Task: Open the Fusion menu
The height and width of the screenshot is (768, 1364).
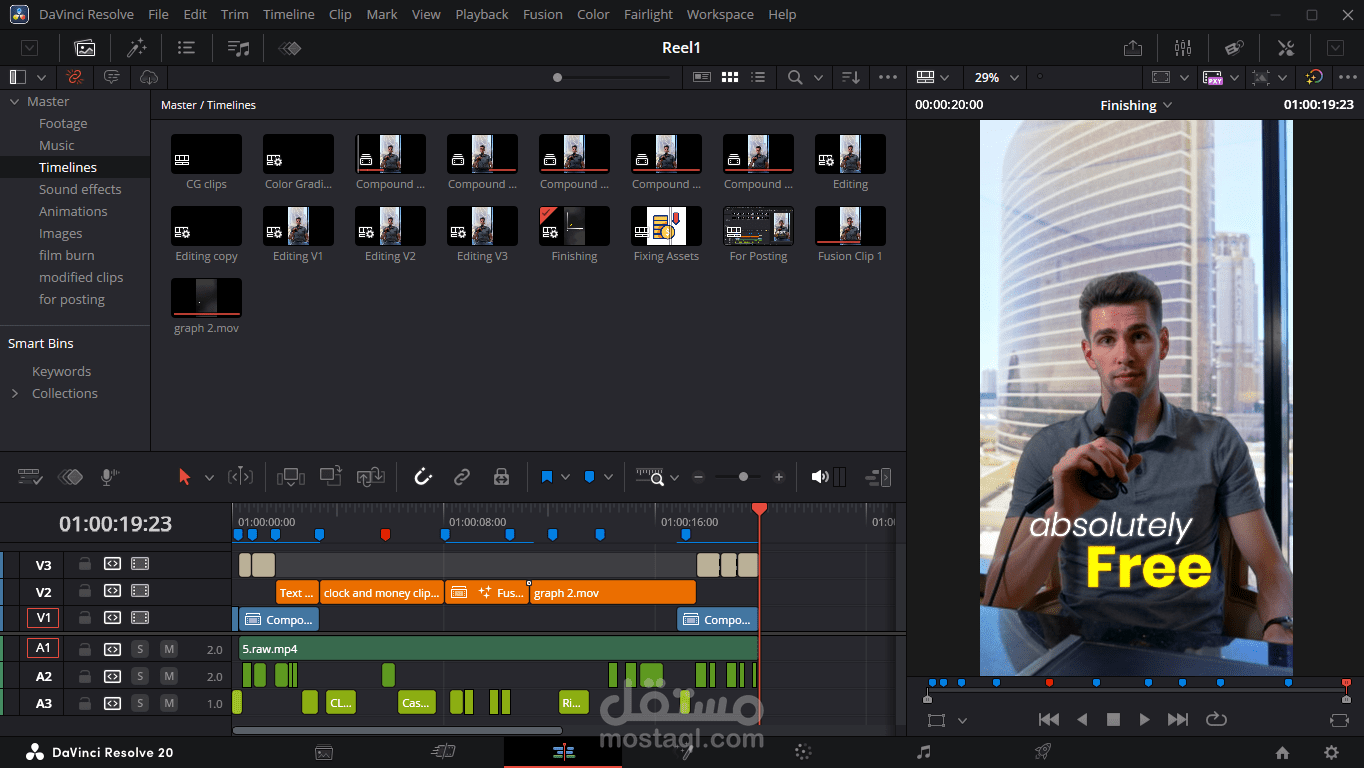Action: click(x=543, y=14)
